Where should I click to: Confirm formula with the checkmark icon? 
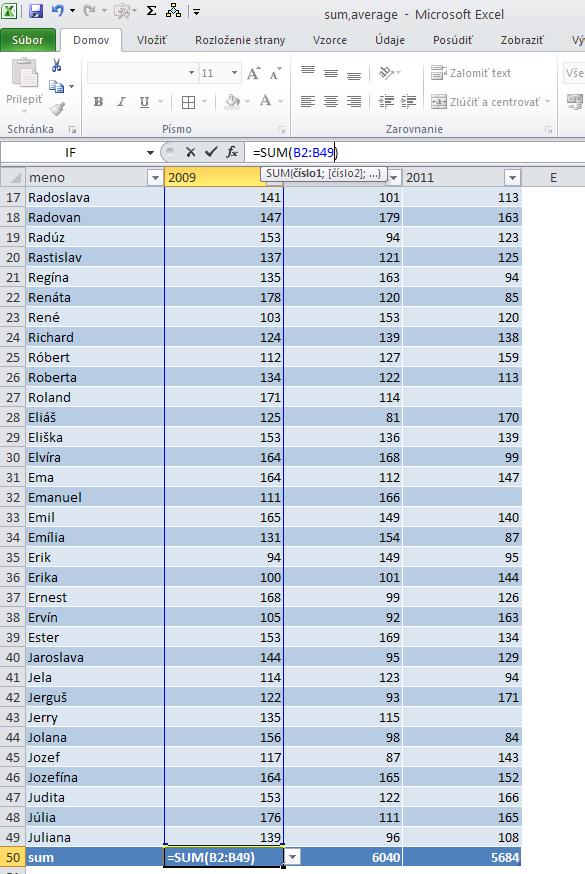(211, 152)
